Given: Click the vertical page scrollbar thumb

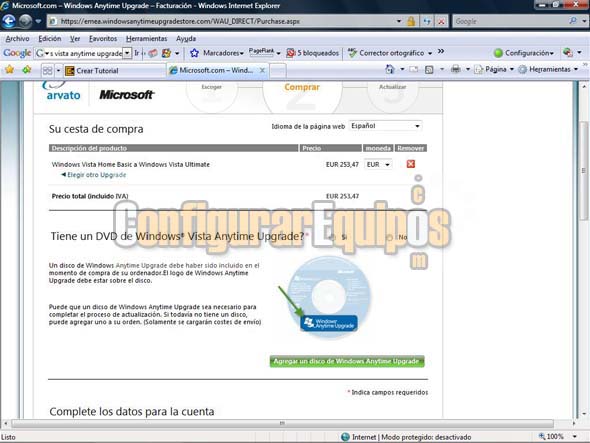Looking at the screenshot, I should click(584, 171).
